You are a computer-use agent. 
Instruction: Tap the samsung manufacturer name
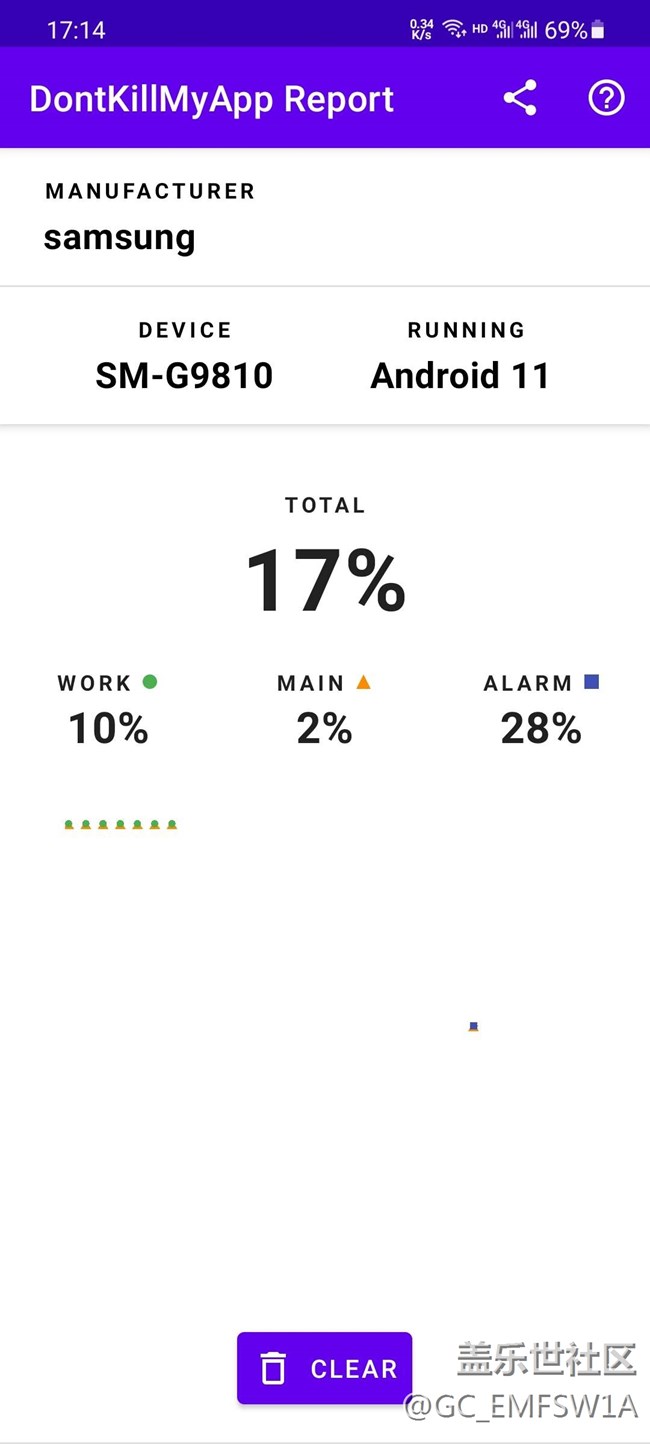[x=119, y=238]
